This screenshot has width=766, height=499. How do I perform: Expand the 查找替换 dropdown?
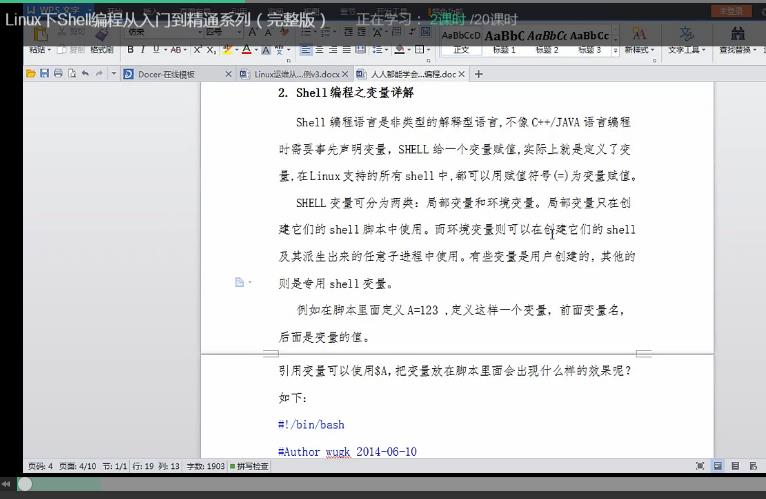[740, 49]
